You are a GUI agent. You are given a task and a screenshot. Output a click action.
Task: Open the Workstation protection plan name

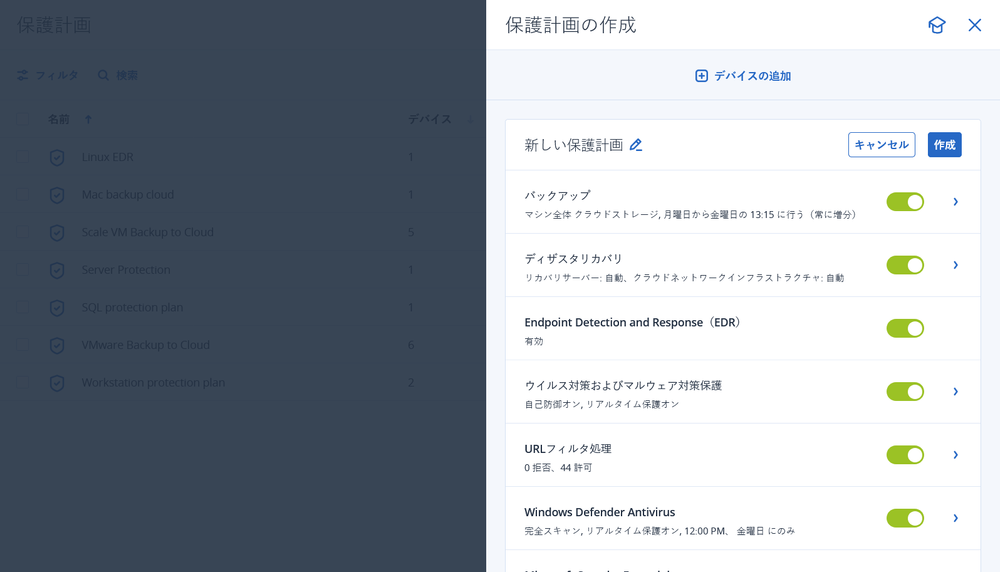click(153, 383)
